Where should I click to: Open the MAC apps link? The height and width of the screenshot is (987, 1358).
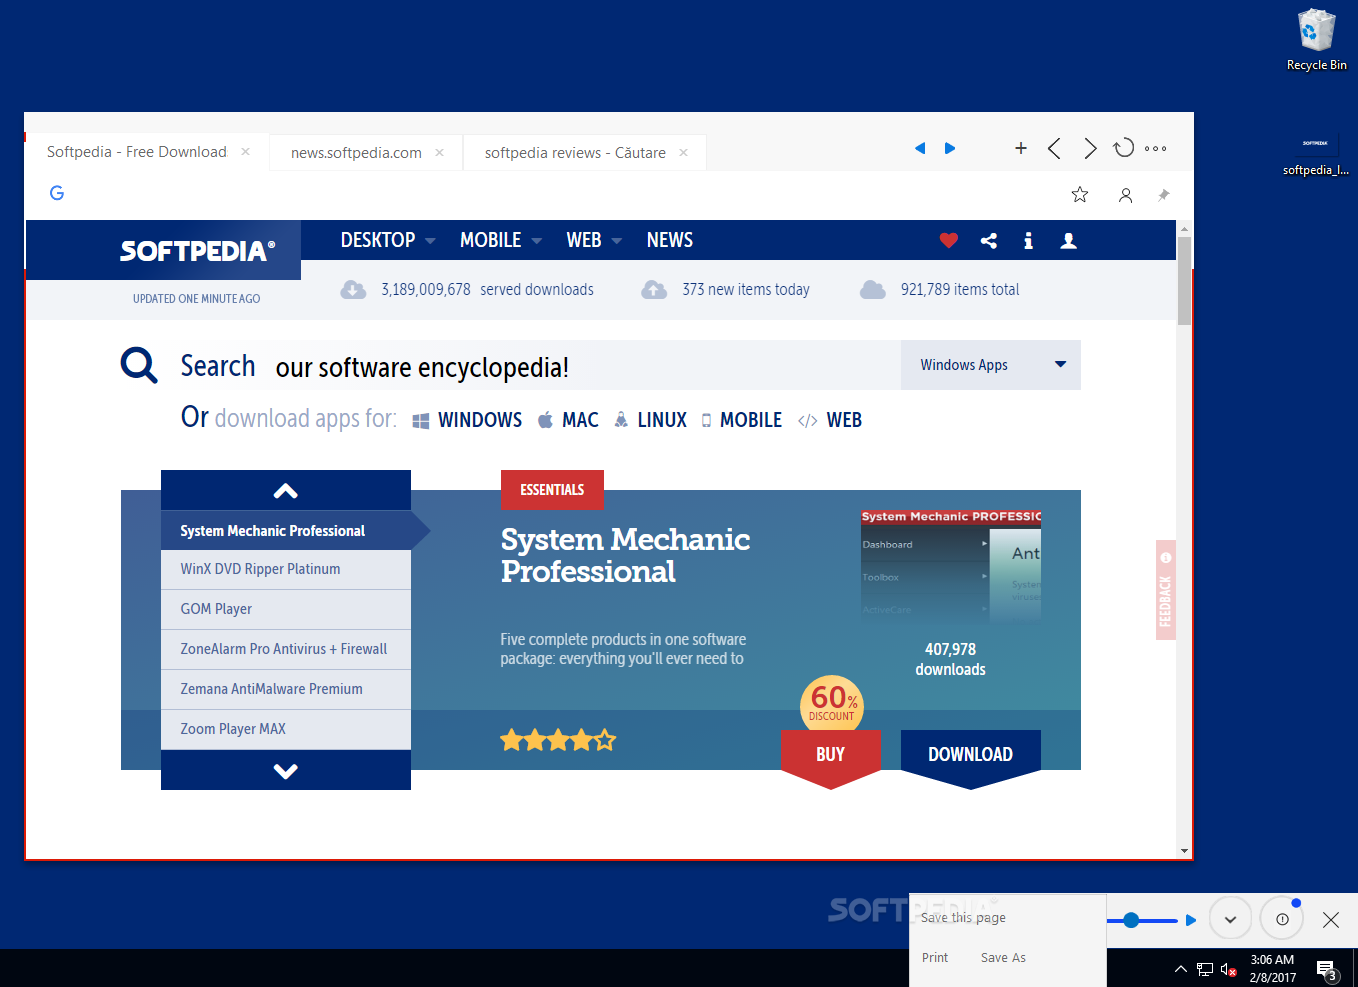point(568,420)
